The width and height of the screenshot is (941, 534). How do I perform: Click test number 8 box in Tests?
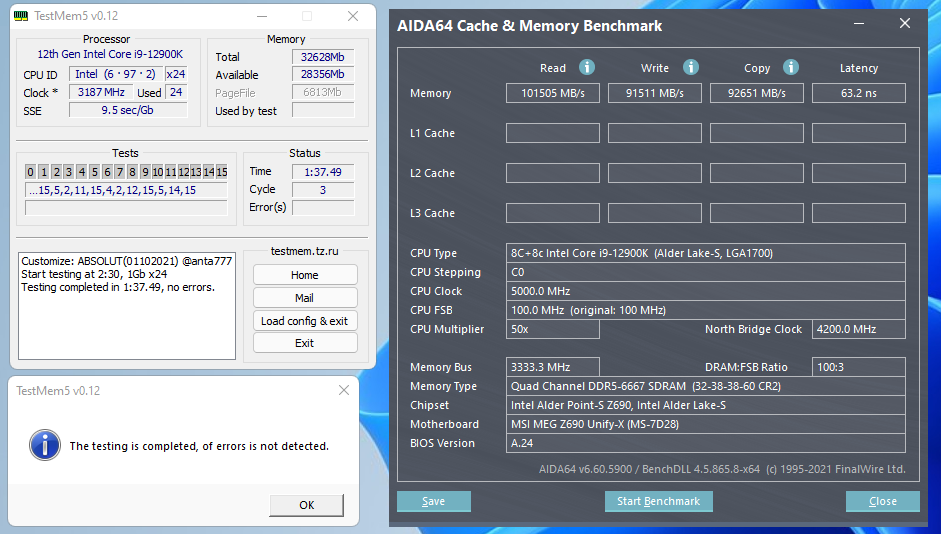pyautogui.click(x=133, y=172)
